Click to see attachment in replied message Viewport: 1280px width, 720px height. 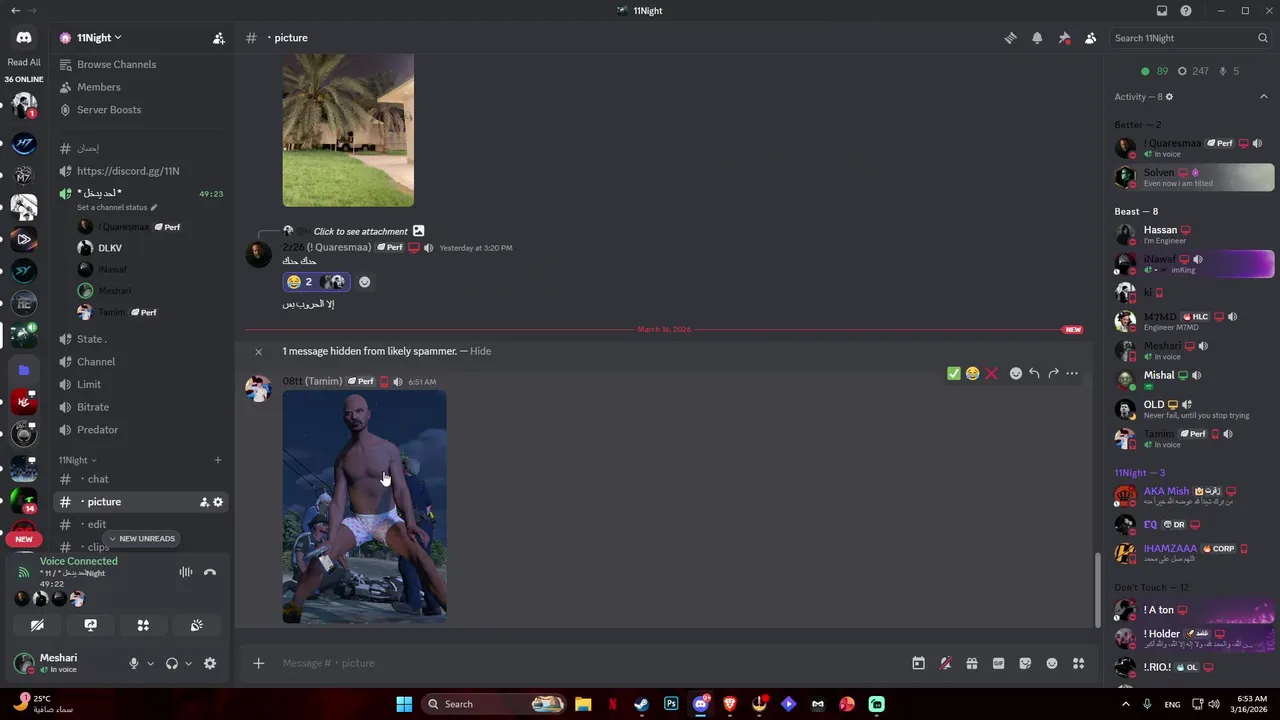tap(360, 231)
